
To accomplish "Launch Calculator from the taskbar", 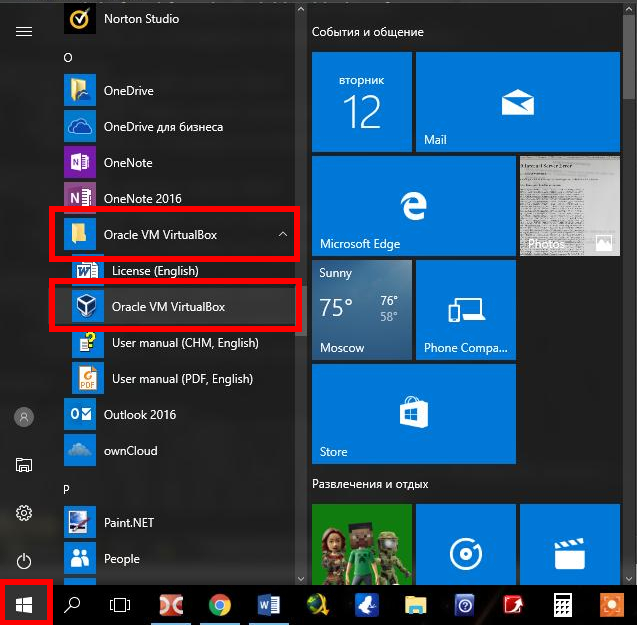I will [x=563, y=605].
